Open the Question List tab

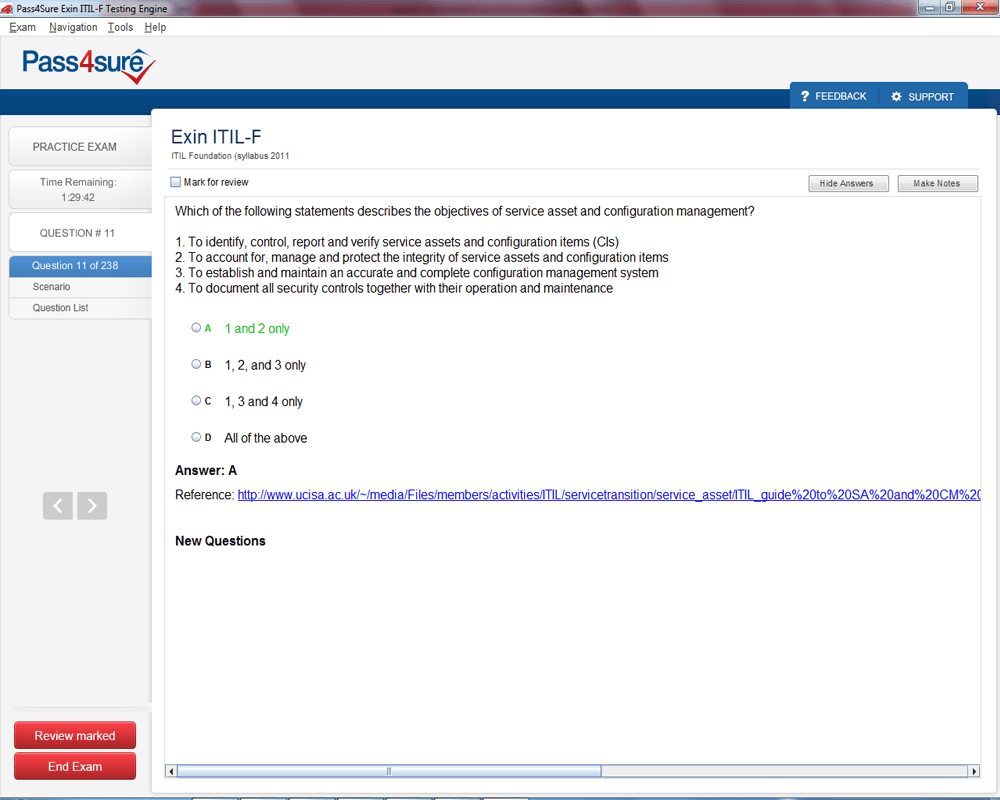80,308
